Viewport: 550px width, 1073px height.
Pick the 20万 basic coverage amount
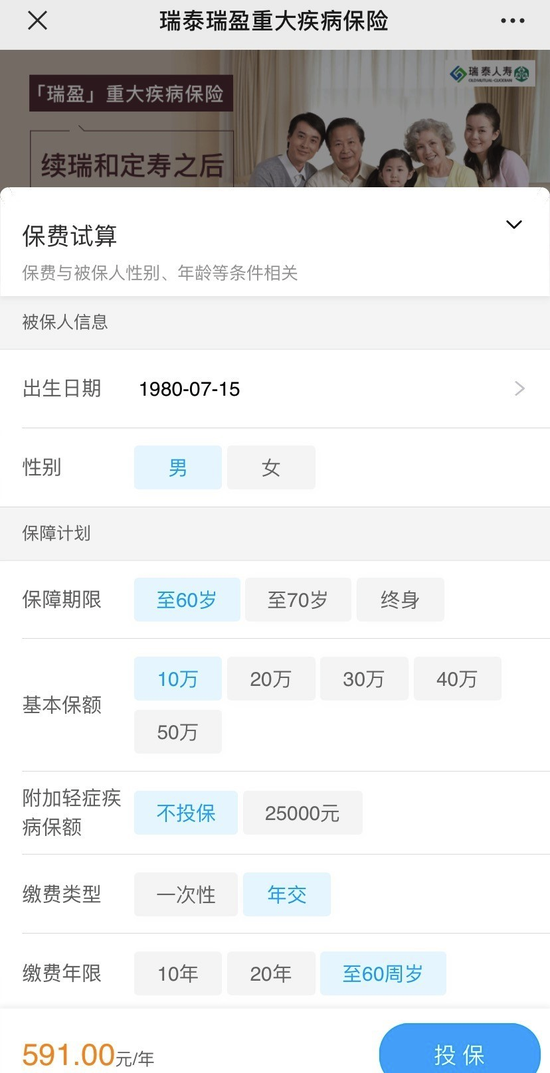click(271, 679)
